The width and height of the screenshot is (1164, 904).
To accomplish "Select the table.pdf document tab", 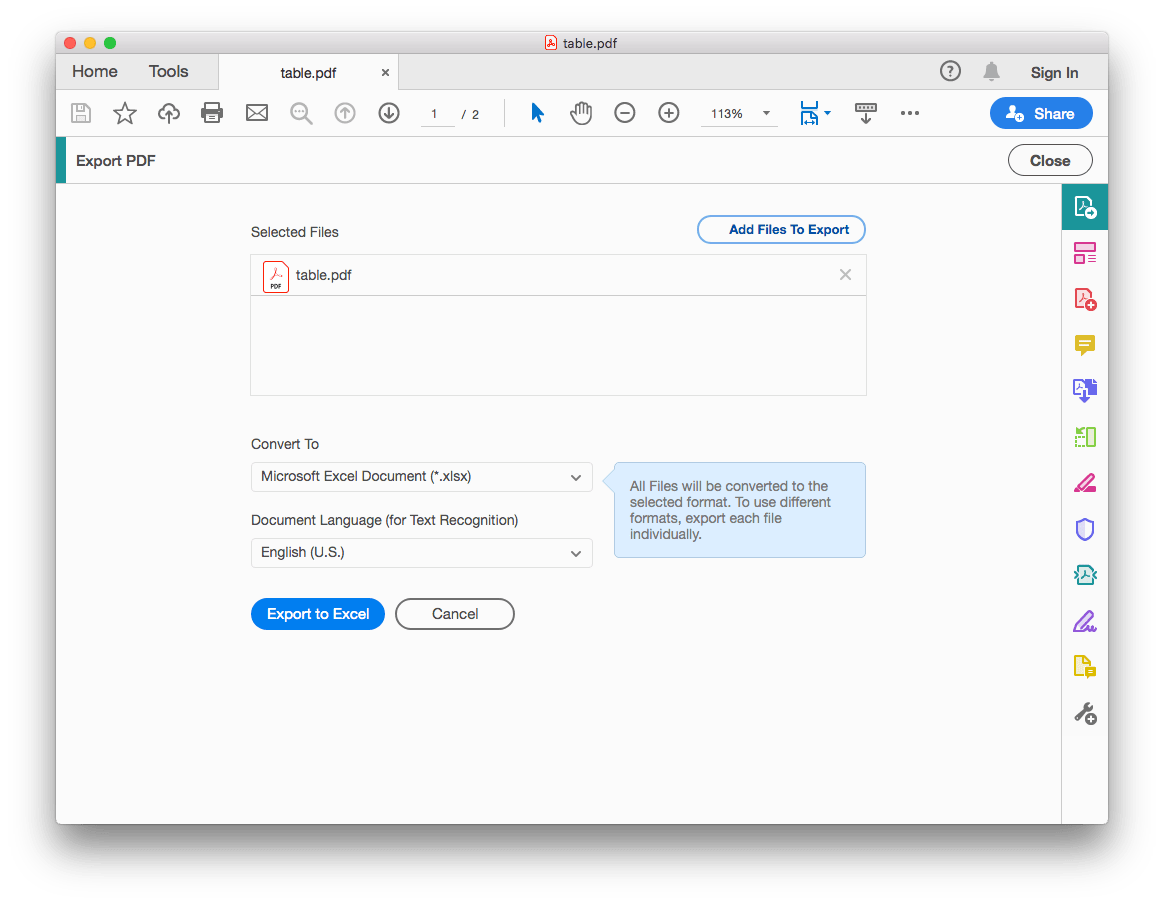I will coord(308,73).
